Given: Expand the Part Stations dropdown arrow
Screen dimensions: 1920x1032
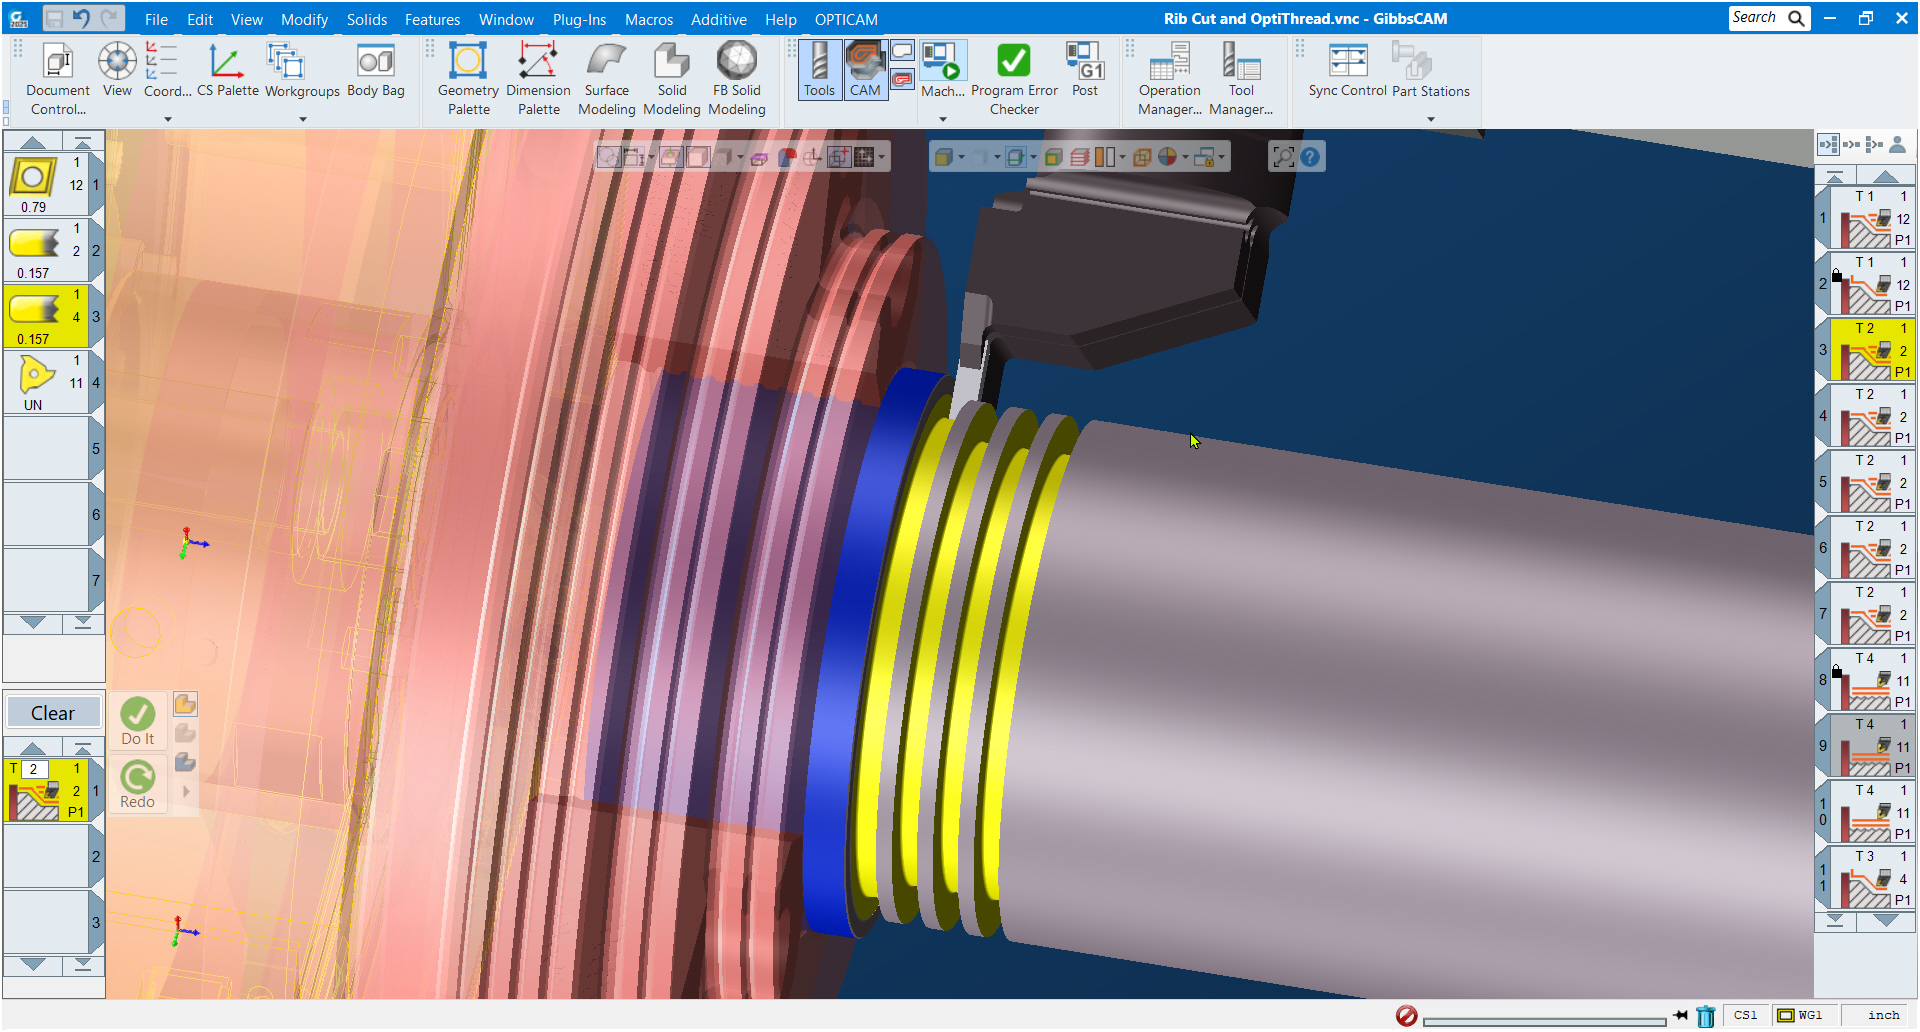Looking at the screenshot, I should pos(1431,119).
